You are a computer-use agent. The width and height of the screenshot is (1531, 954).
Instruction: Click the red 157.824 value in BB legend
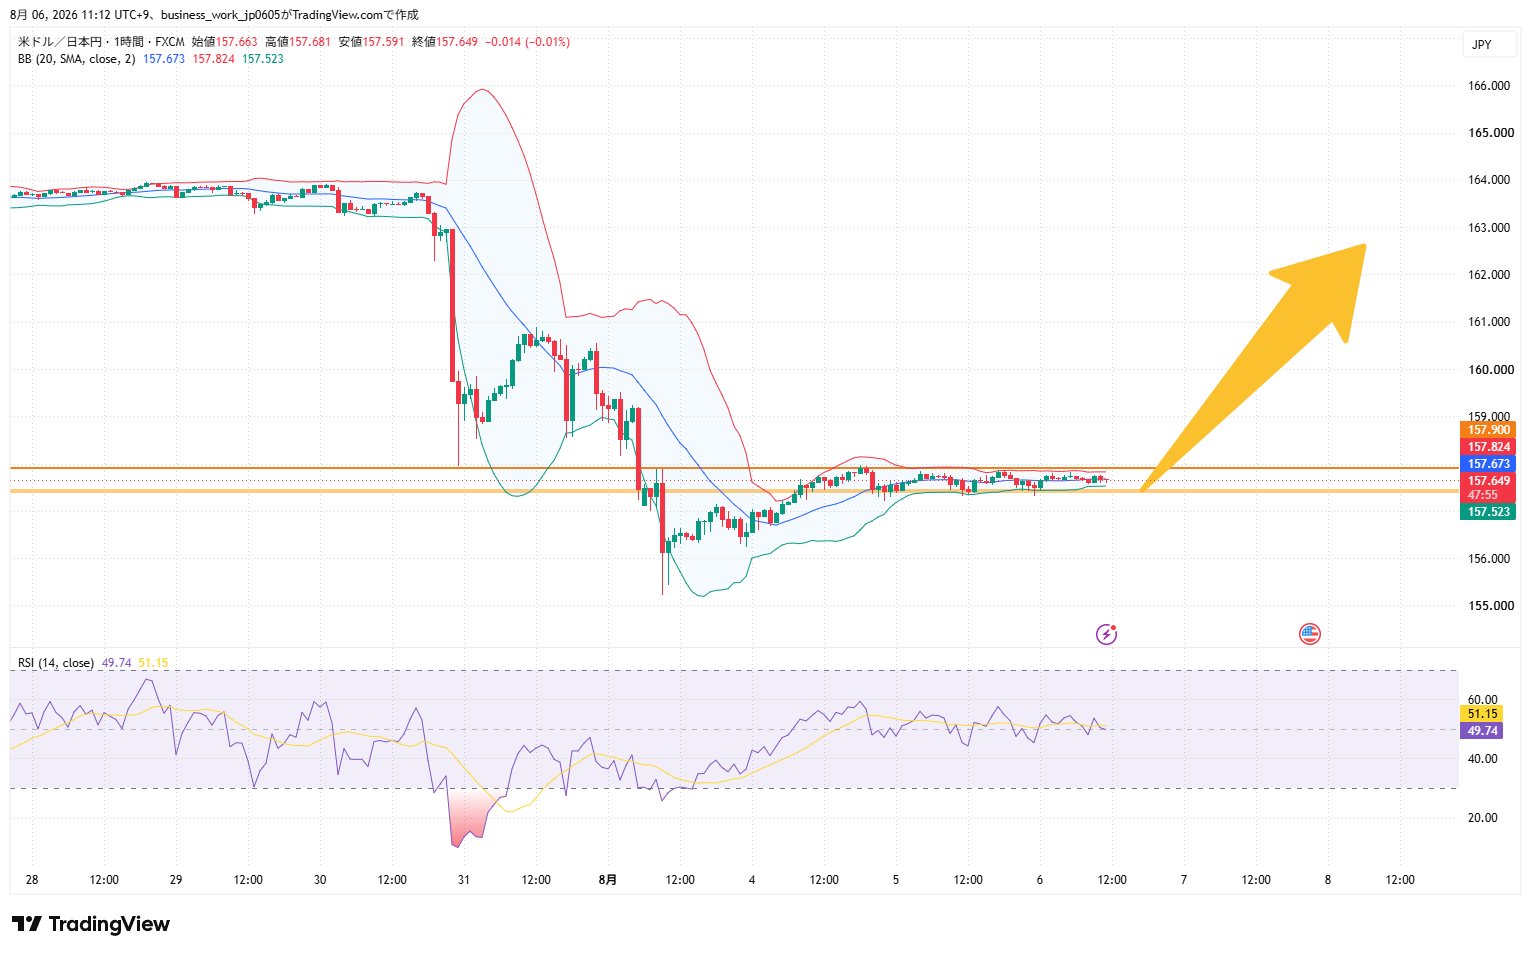(214, 59)
